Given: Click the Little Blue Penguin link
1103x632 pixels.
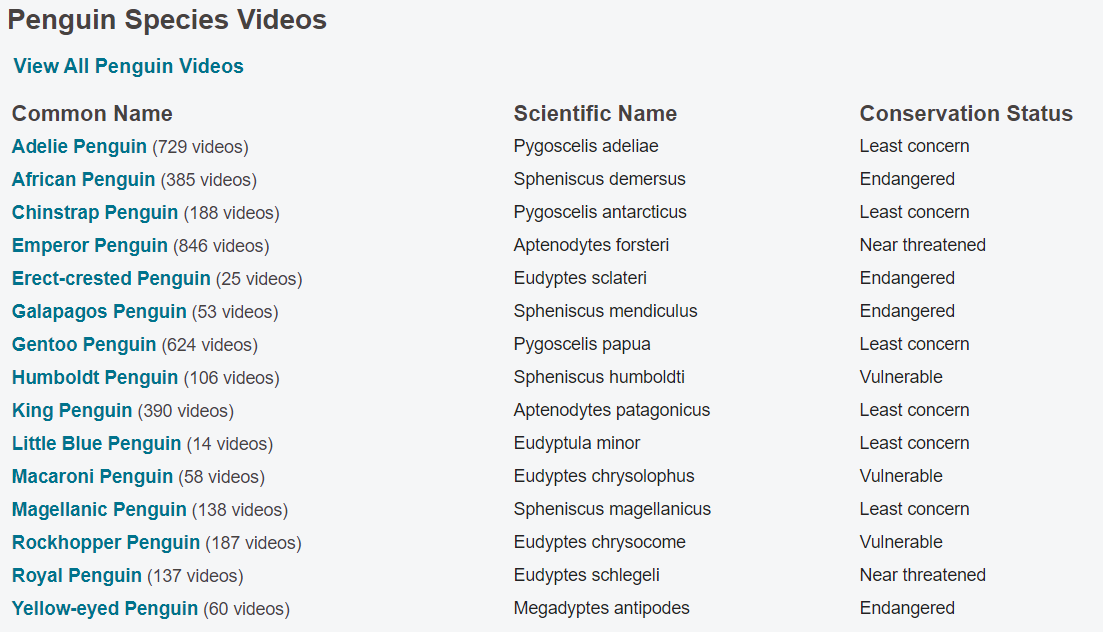Looking at the screenshot, I should [96, 444].
